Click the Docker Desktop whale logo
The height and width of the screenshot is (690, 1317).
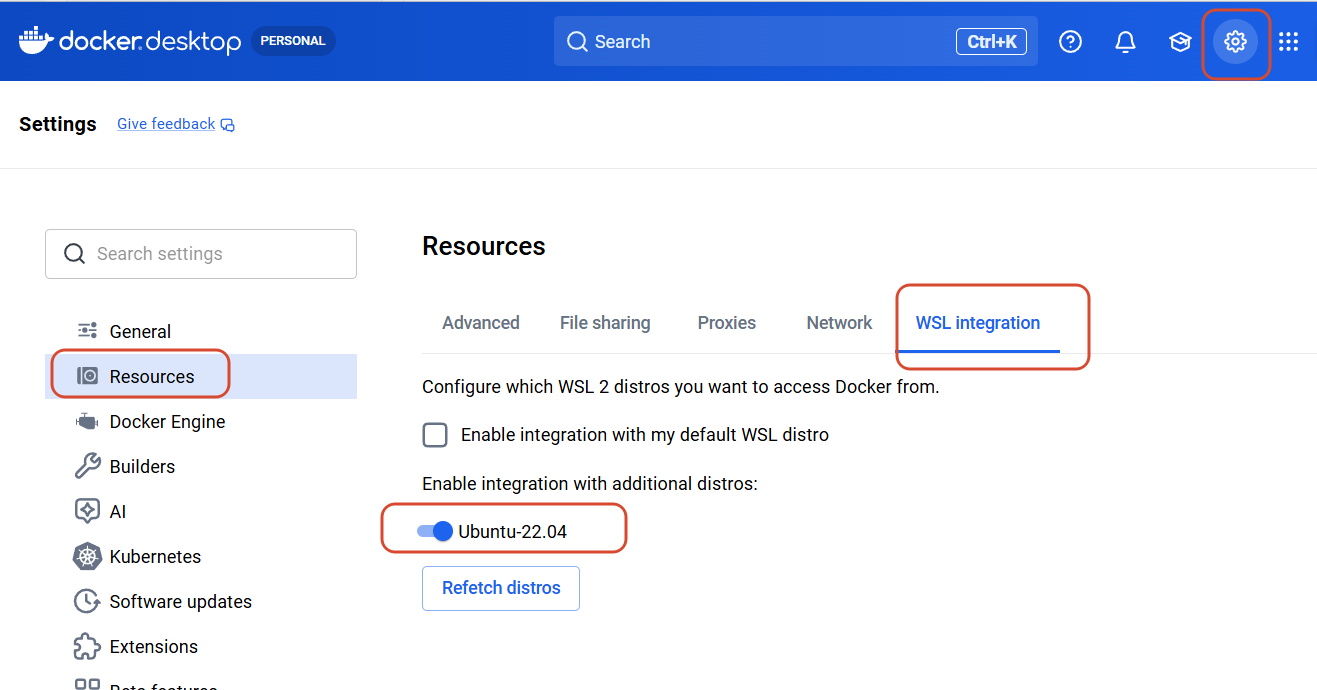(x=36, y=41)
